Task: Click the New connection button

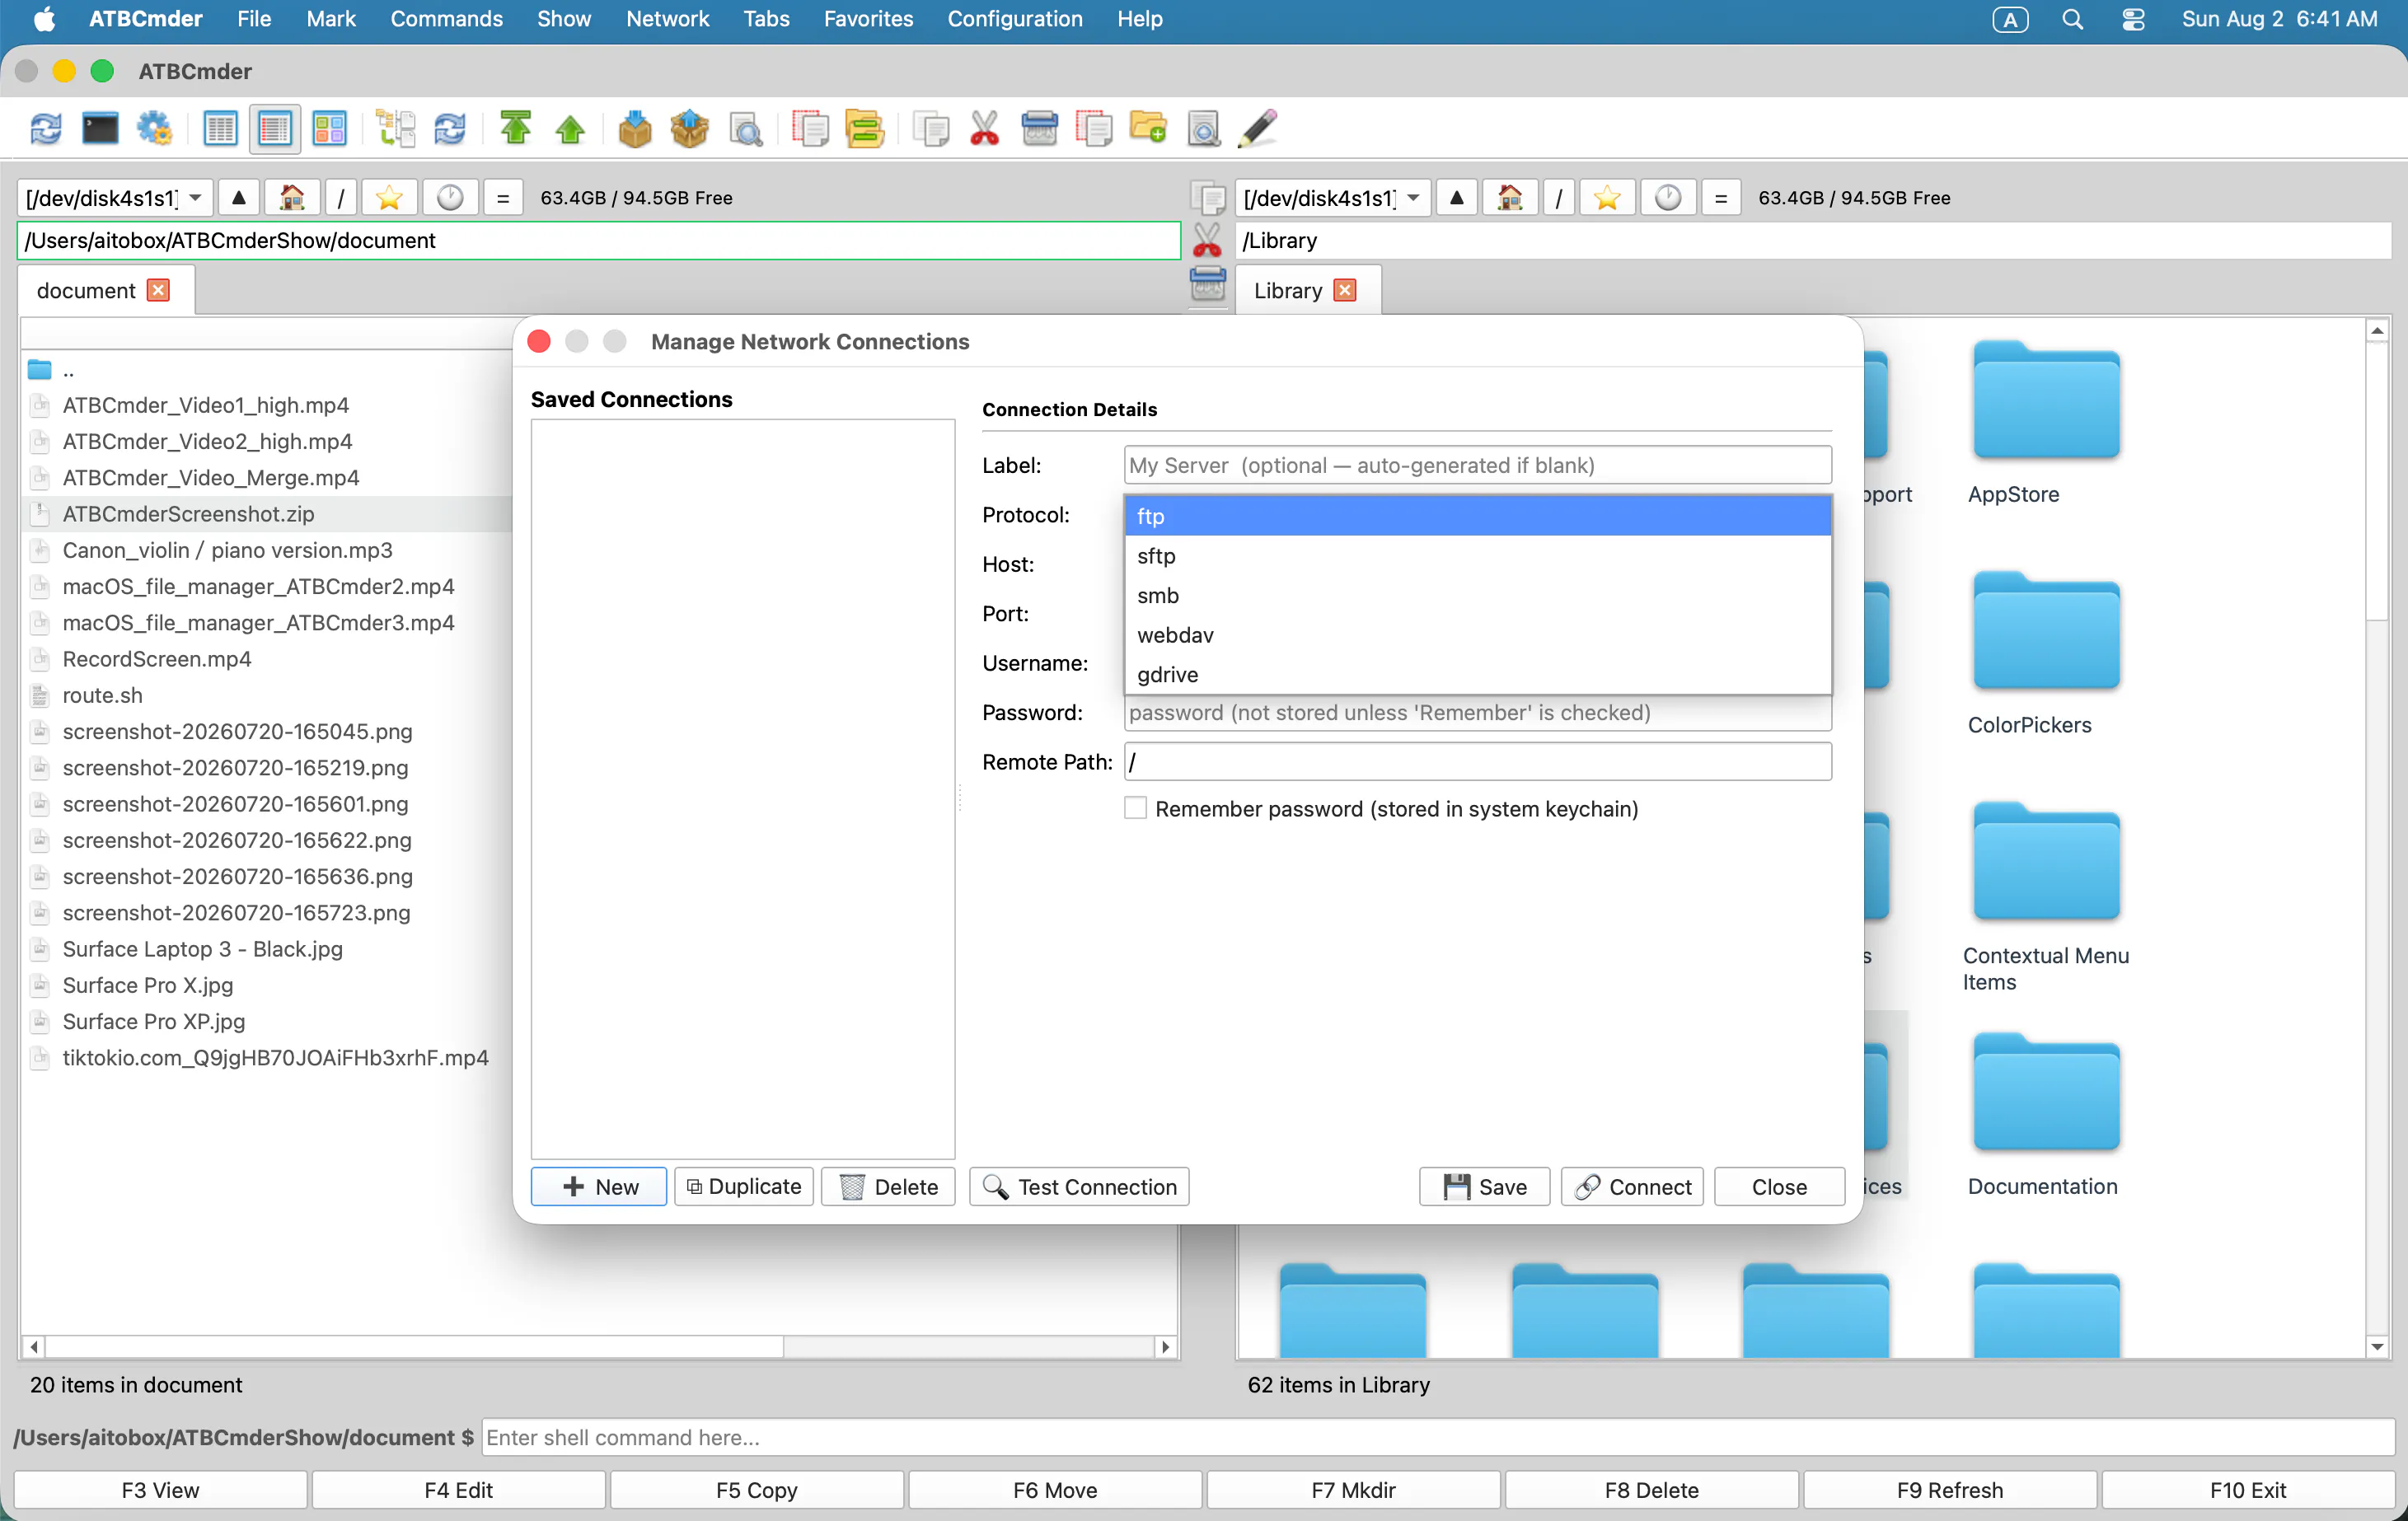Action: (x=598, y=1187)
